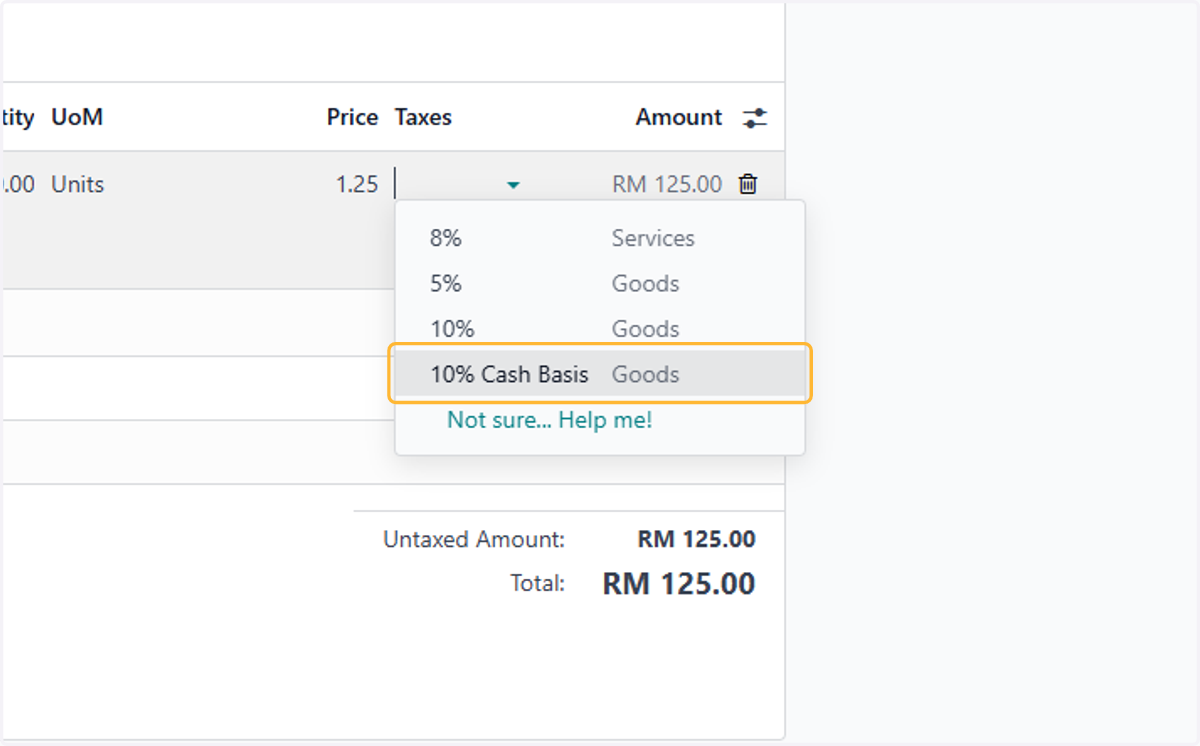Select the 10% Cash Basis tax

600,374
